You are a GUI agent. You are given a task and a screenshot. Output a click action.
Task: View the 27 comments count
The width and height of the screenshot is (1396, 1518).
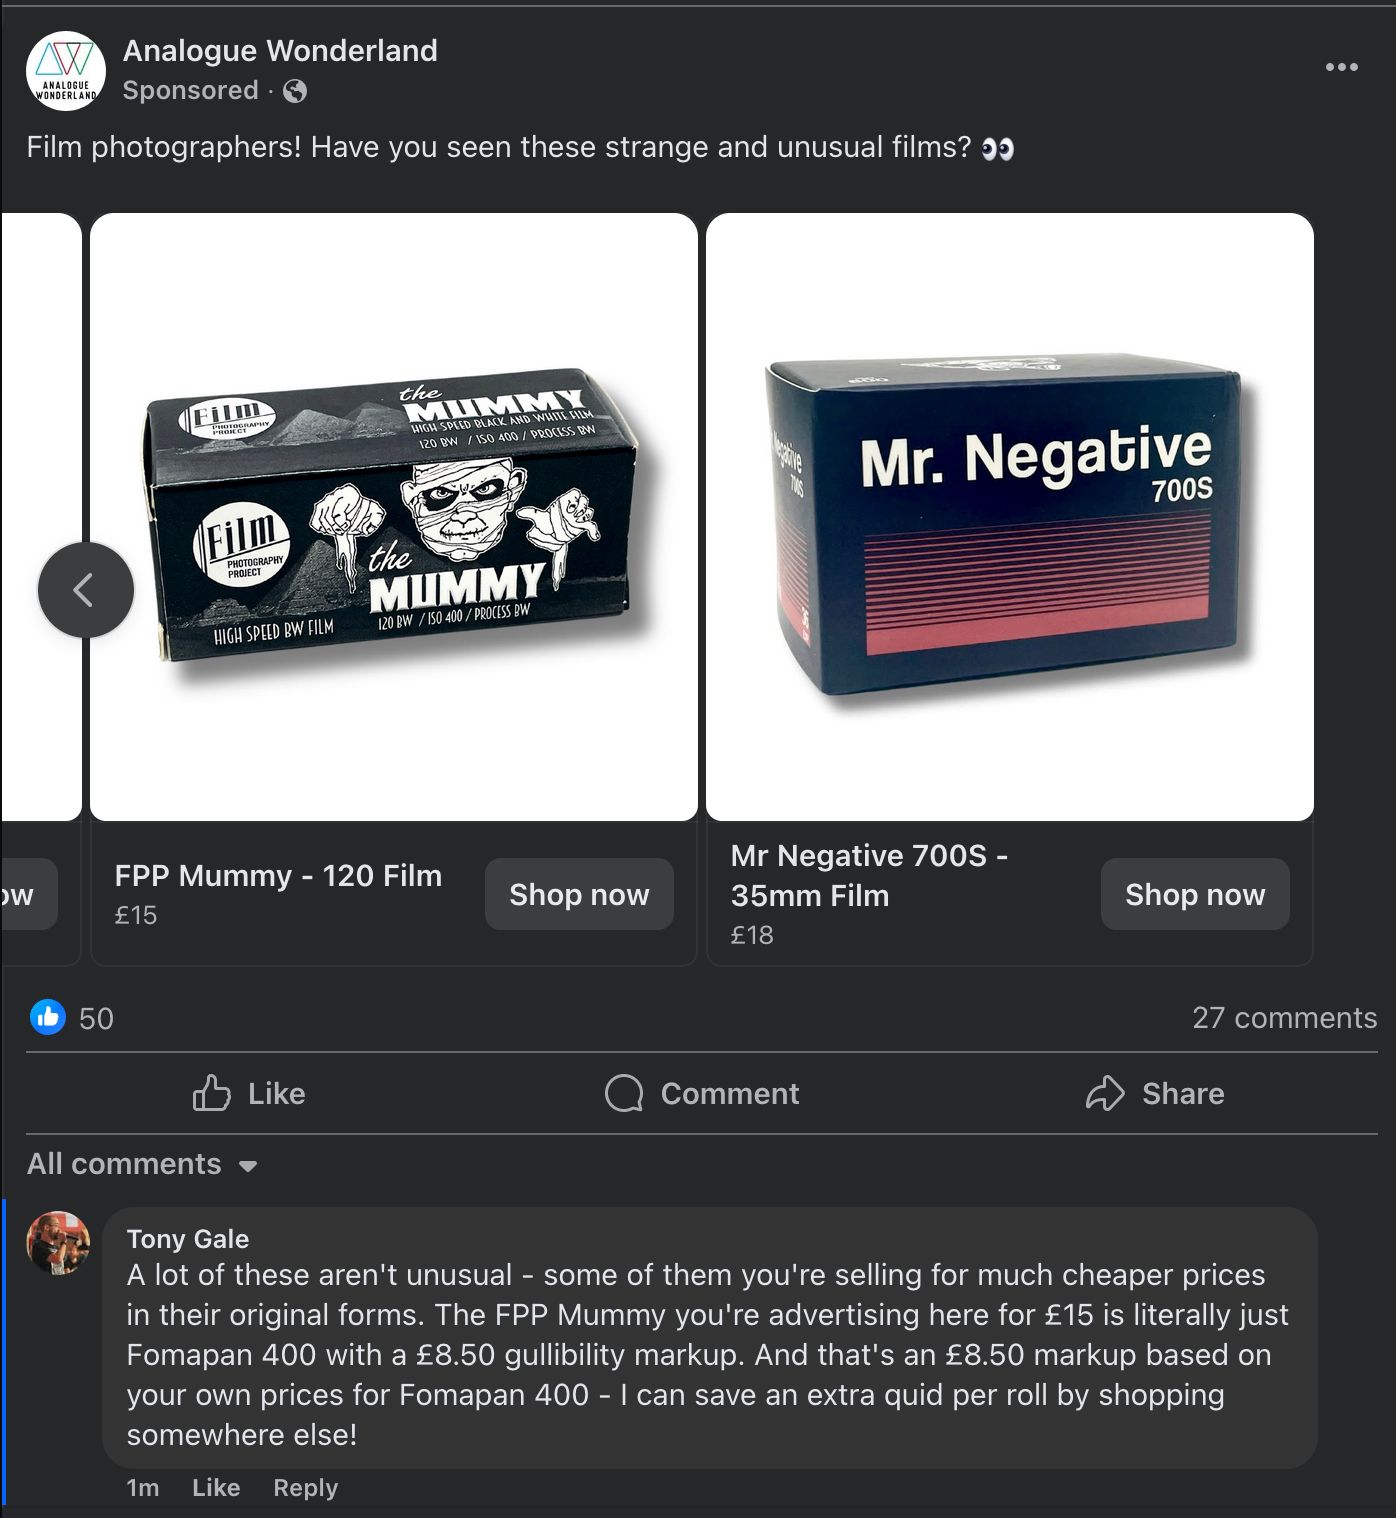click(x=1284, y=1017)
